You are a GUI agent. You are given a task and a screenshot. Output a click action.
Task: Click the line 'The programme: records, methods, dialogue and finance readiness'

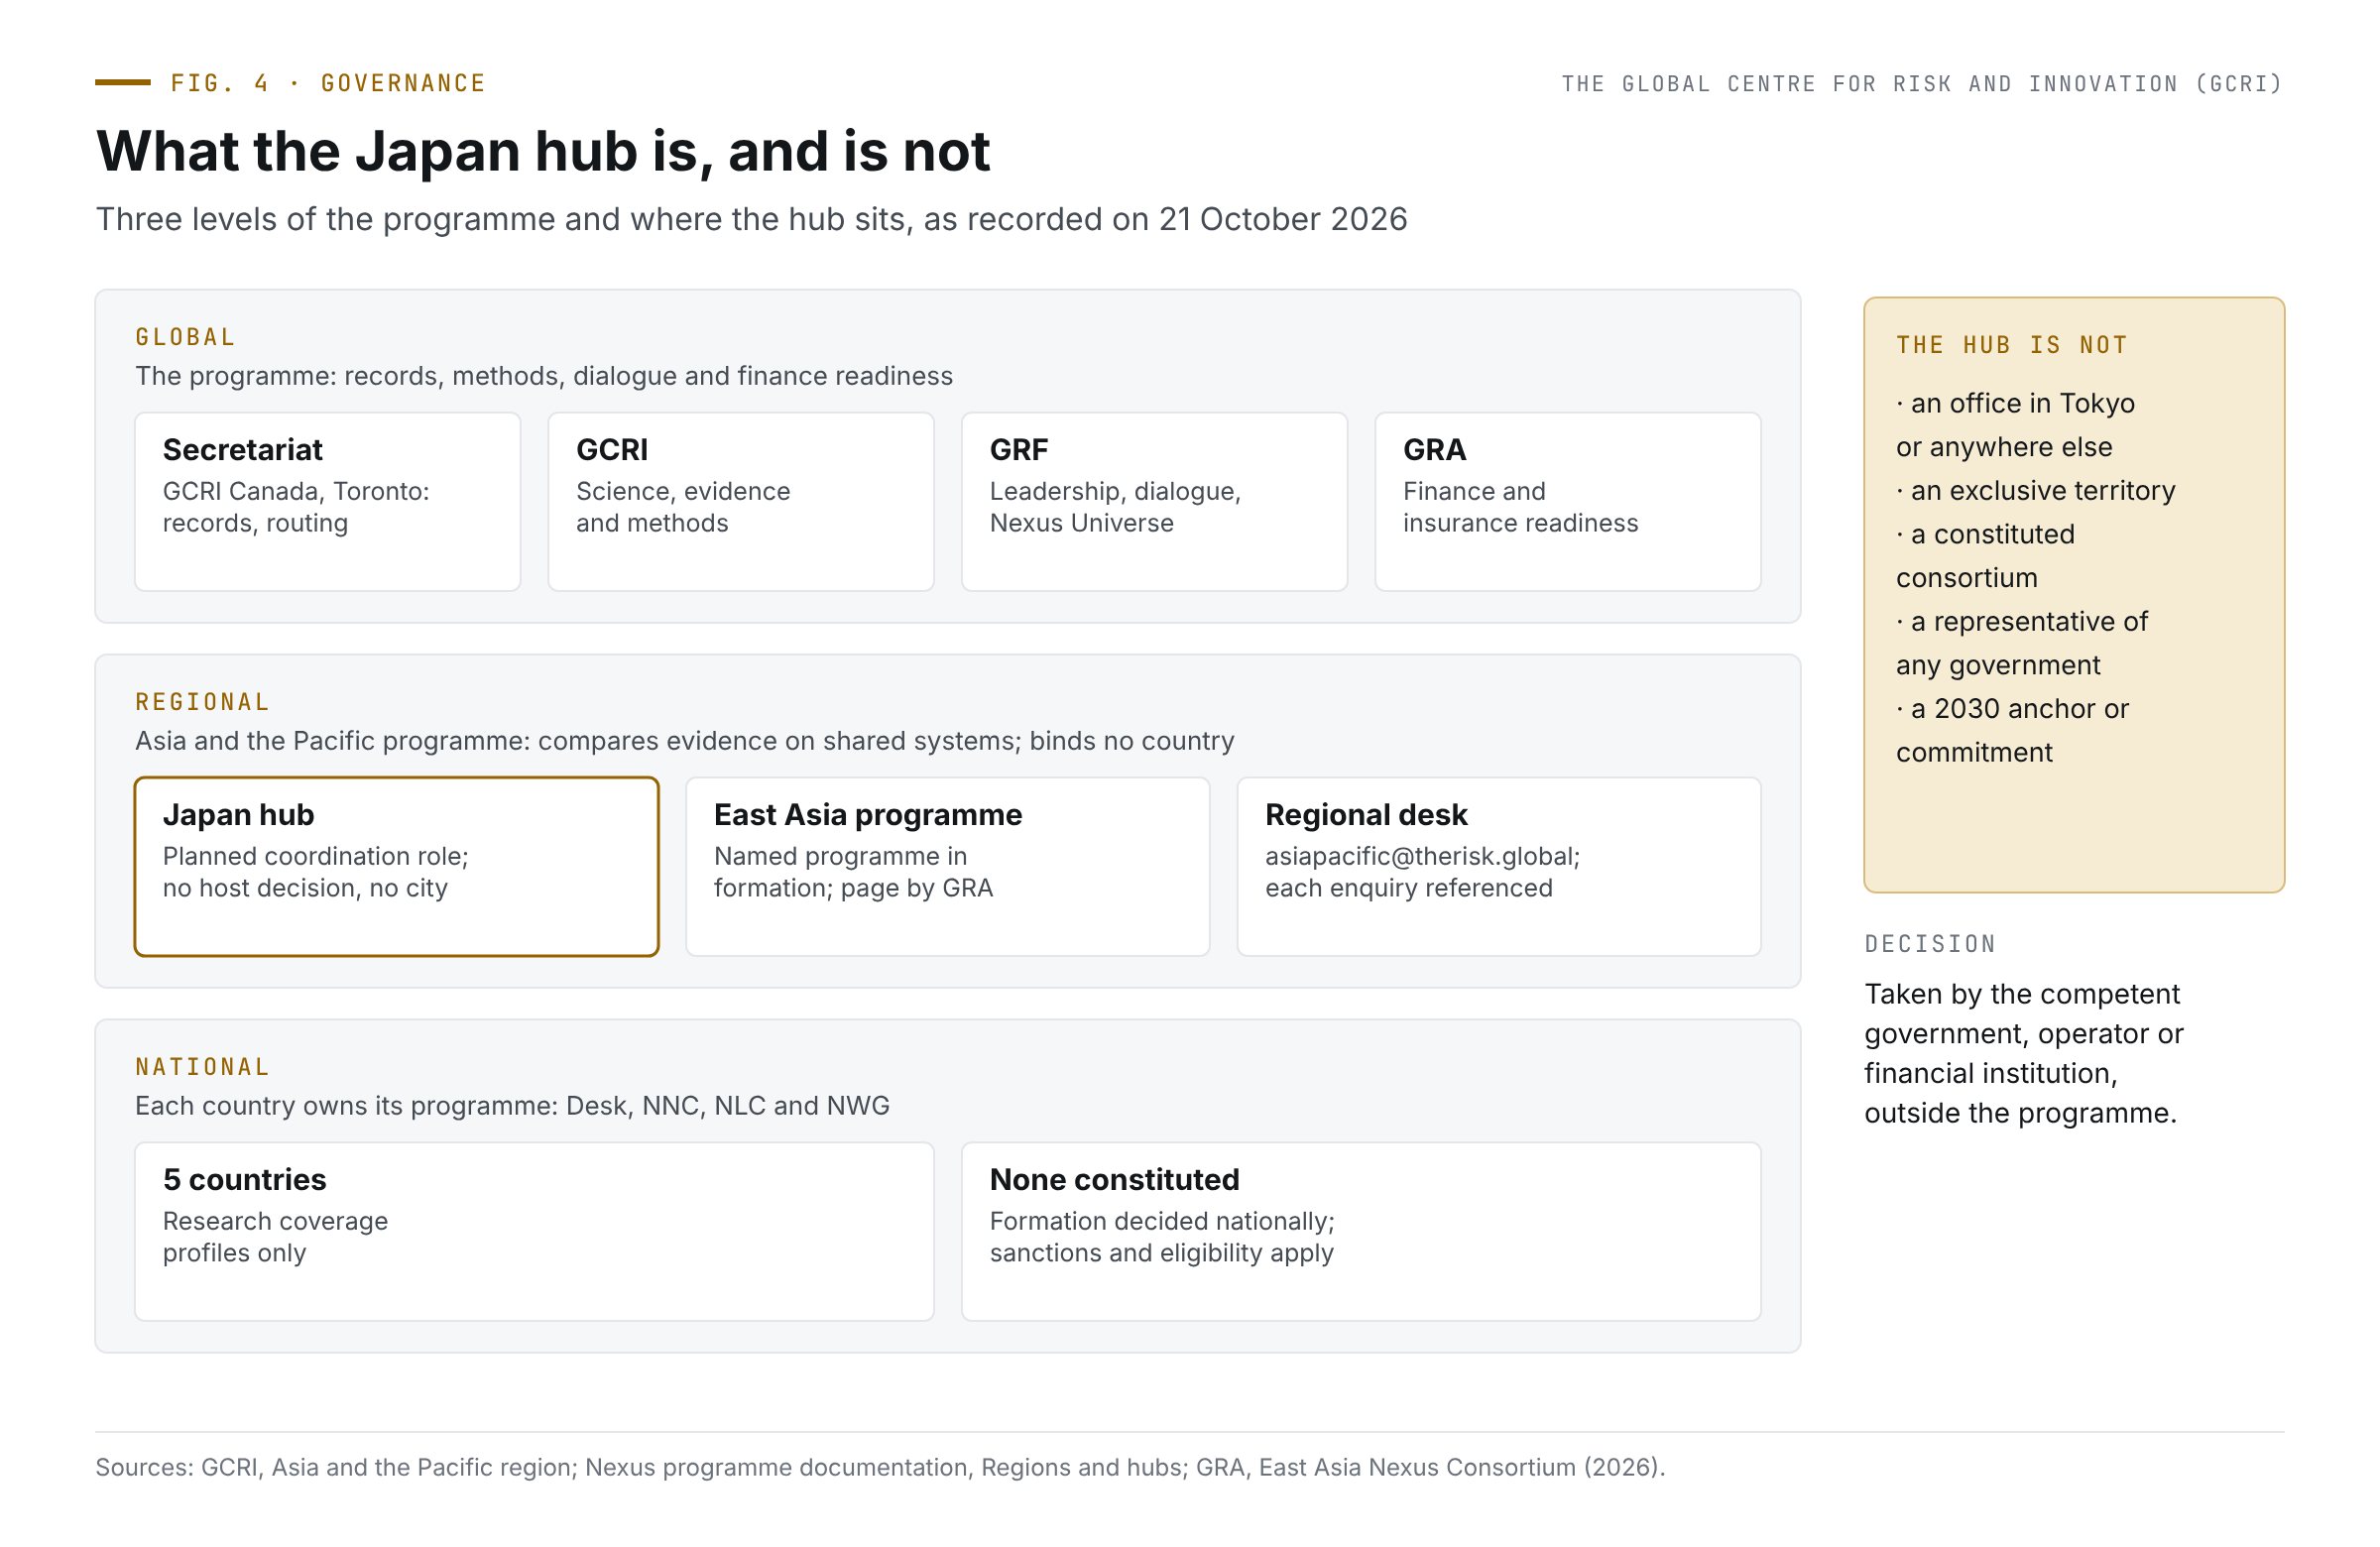pos(544,376)
